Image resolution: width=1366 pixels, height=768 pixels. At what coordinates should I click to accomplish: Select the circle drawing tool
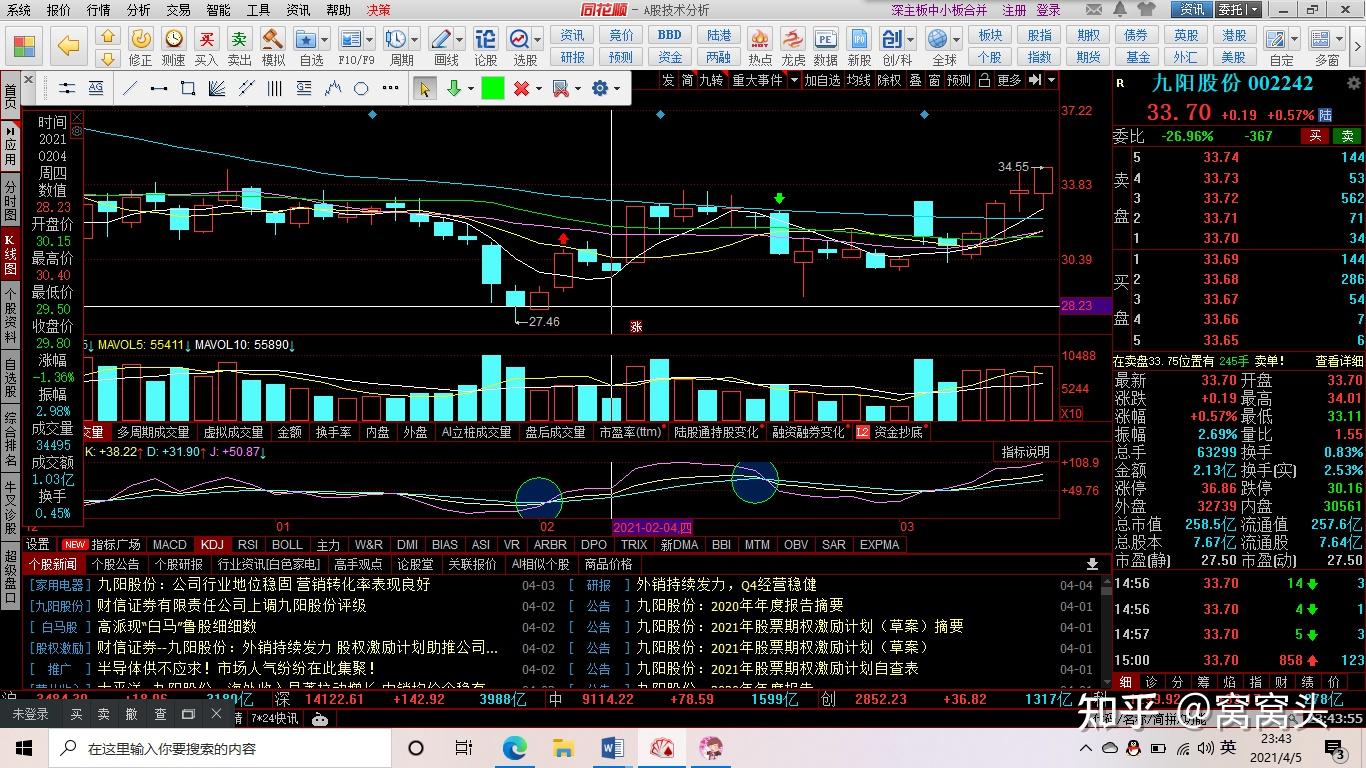point(362,88)
